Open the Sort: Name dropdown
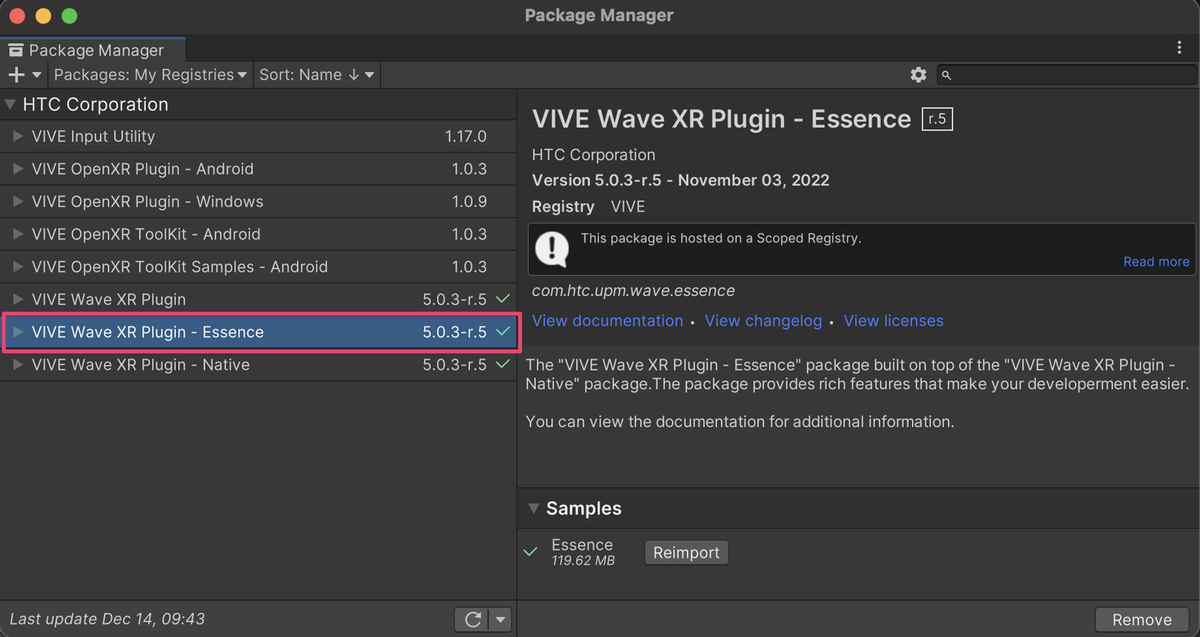This screenshot has width=1200, height=637. pyautogui.click(x=317, y=75)
